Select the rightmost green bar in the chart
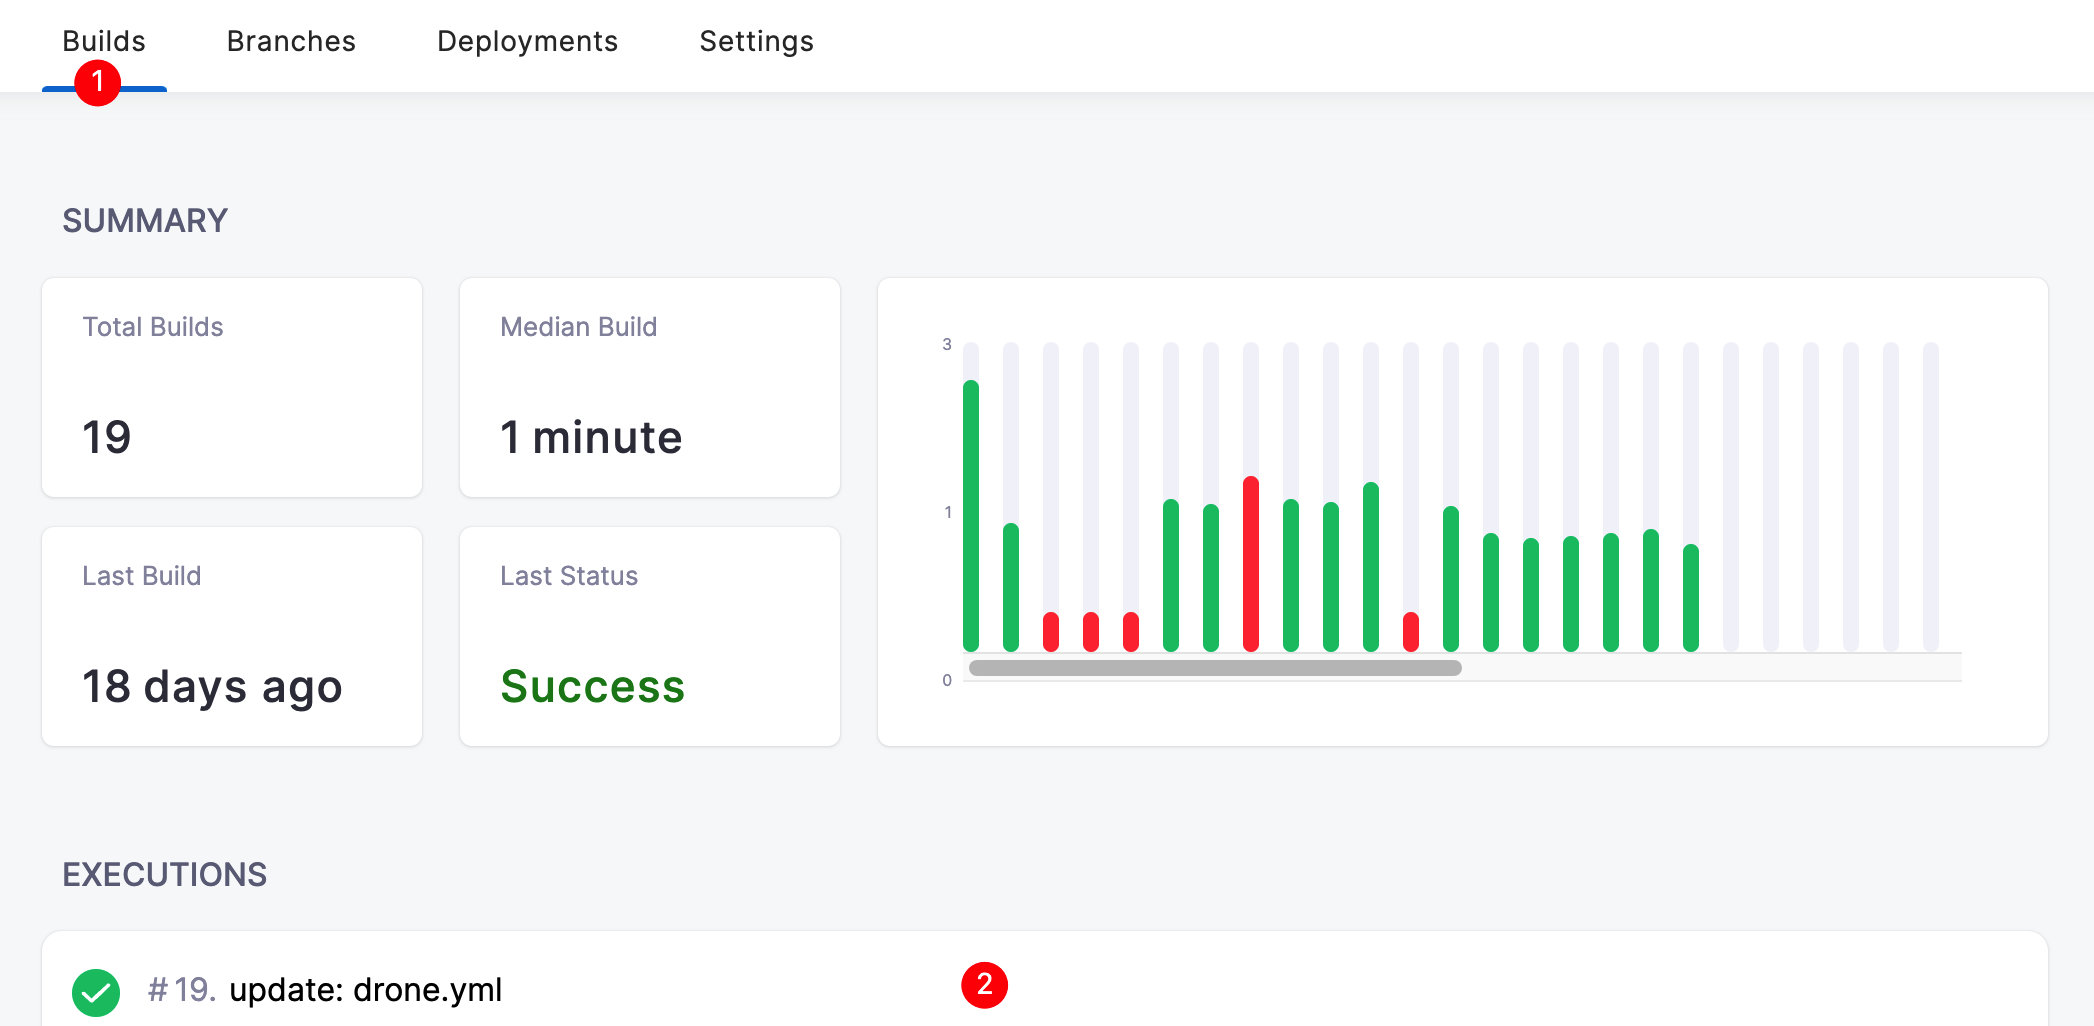The image size is (2094, 1026). [1691, 598]
